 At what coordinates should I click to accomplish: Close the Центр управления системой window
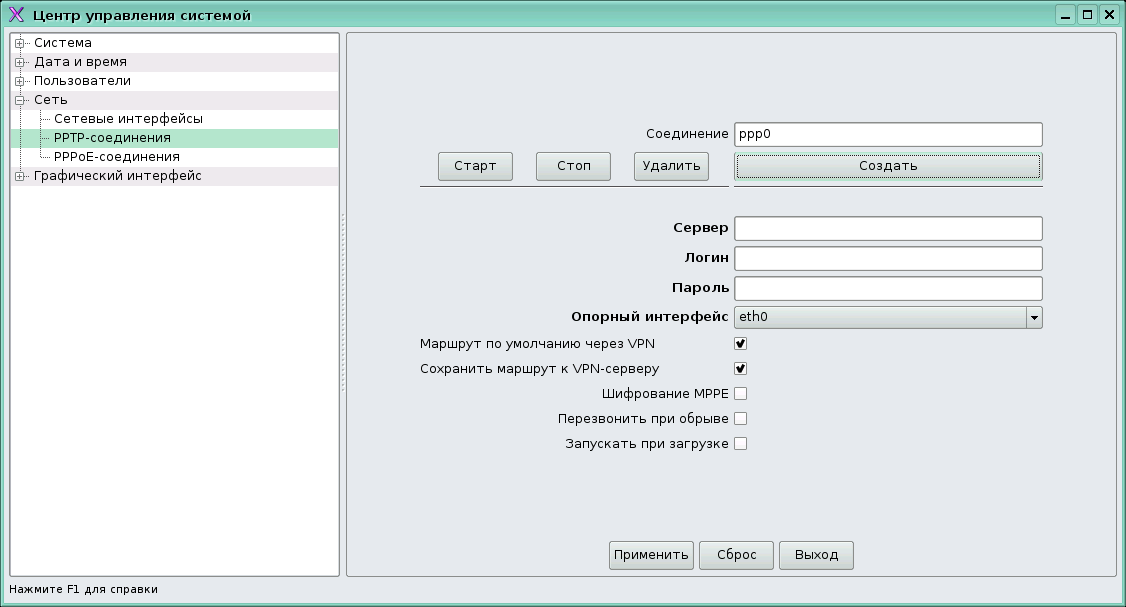tap(1109, 15)
